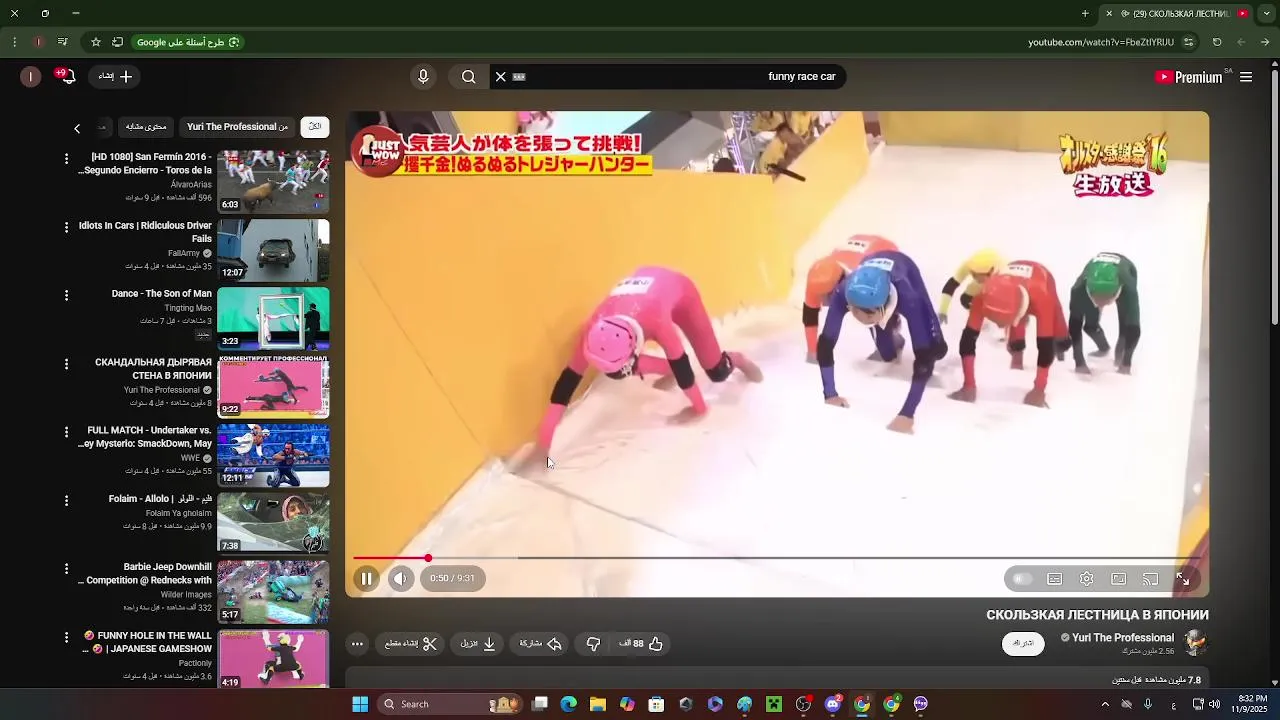Open options for Idiots In Cars video
The image size is (1280, 720).
pos(66,227)
